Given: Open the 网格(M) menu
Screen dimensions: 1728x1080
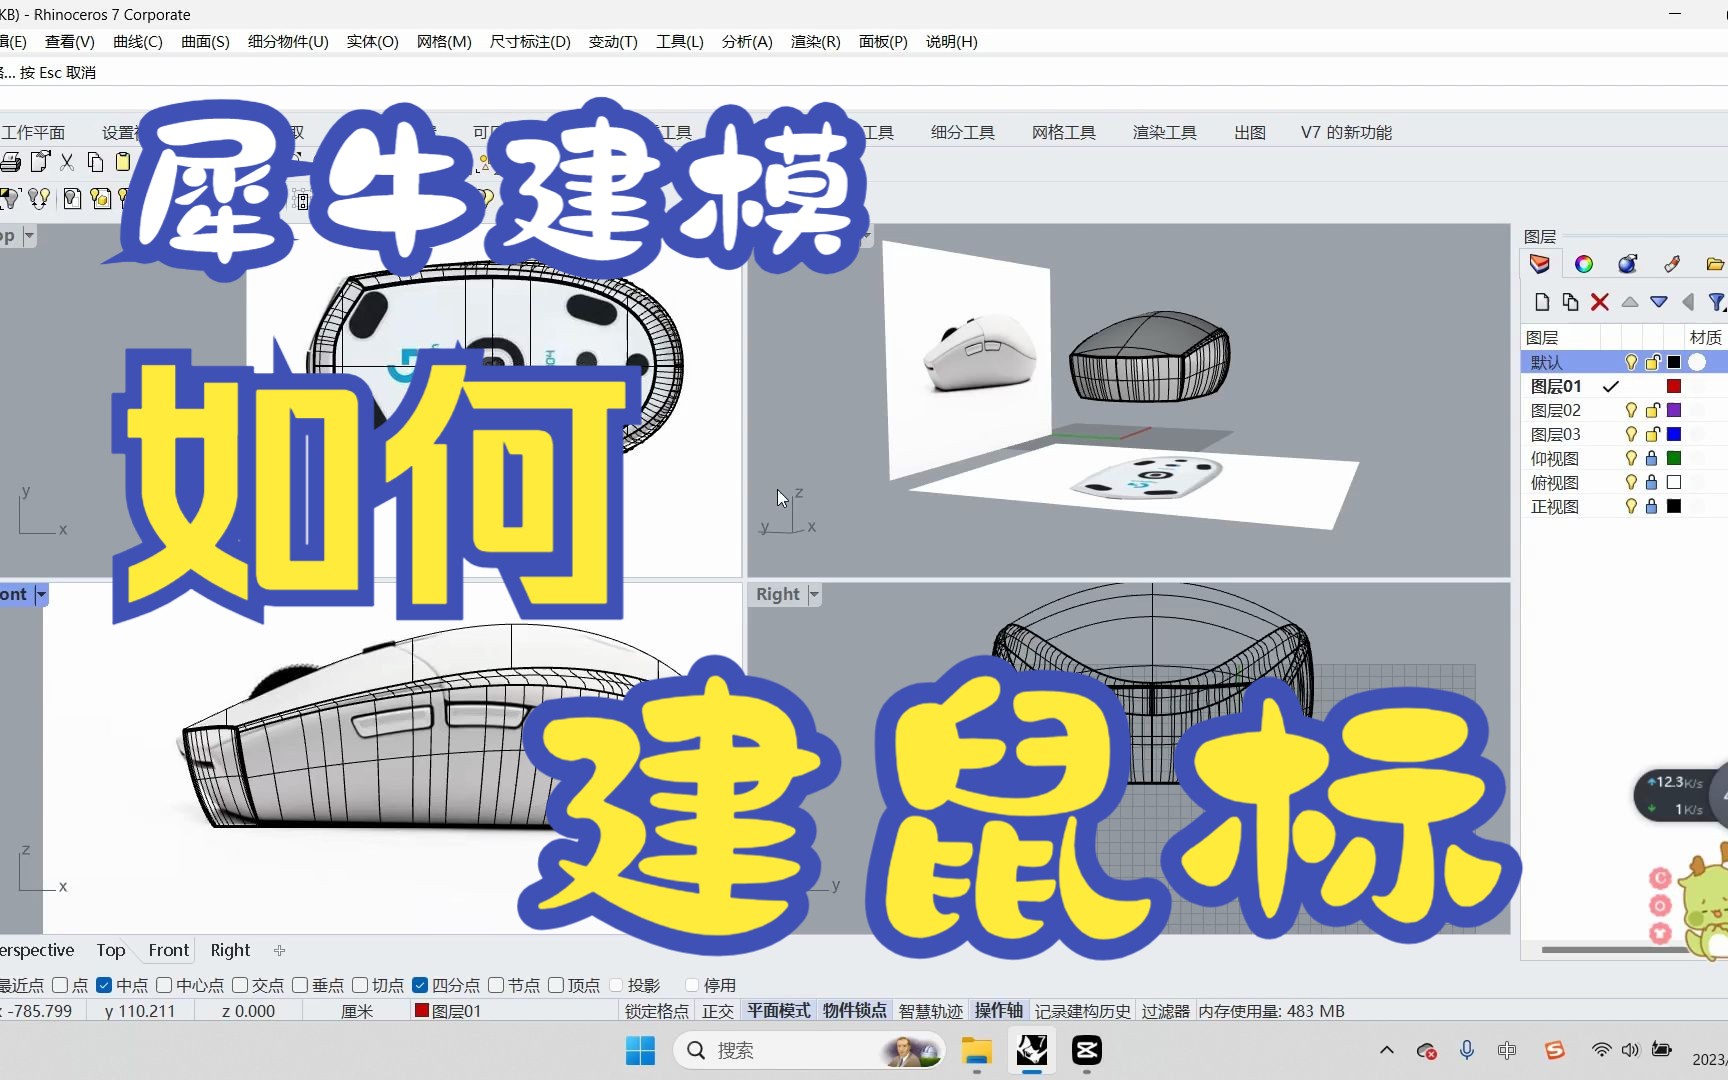Looking at the screenshot, I should tap(443, 41).
